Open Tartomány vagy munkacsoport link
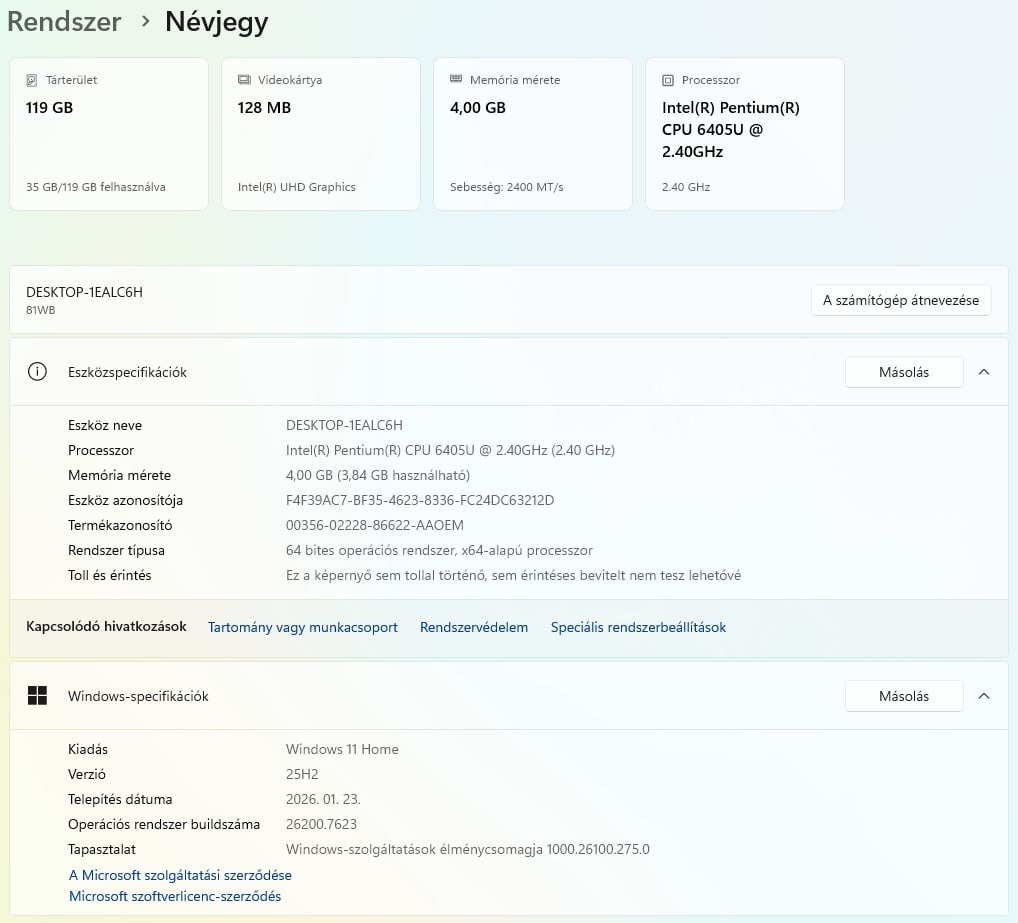Viewport: 1018px width, 923px height. point(303,627)
